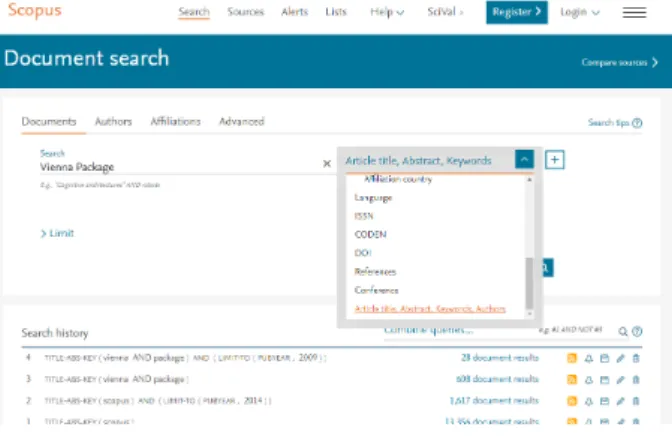Screen dimensions: 672x436
Task: Click the help icon in Search history
Action: 637,331
